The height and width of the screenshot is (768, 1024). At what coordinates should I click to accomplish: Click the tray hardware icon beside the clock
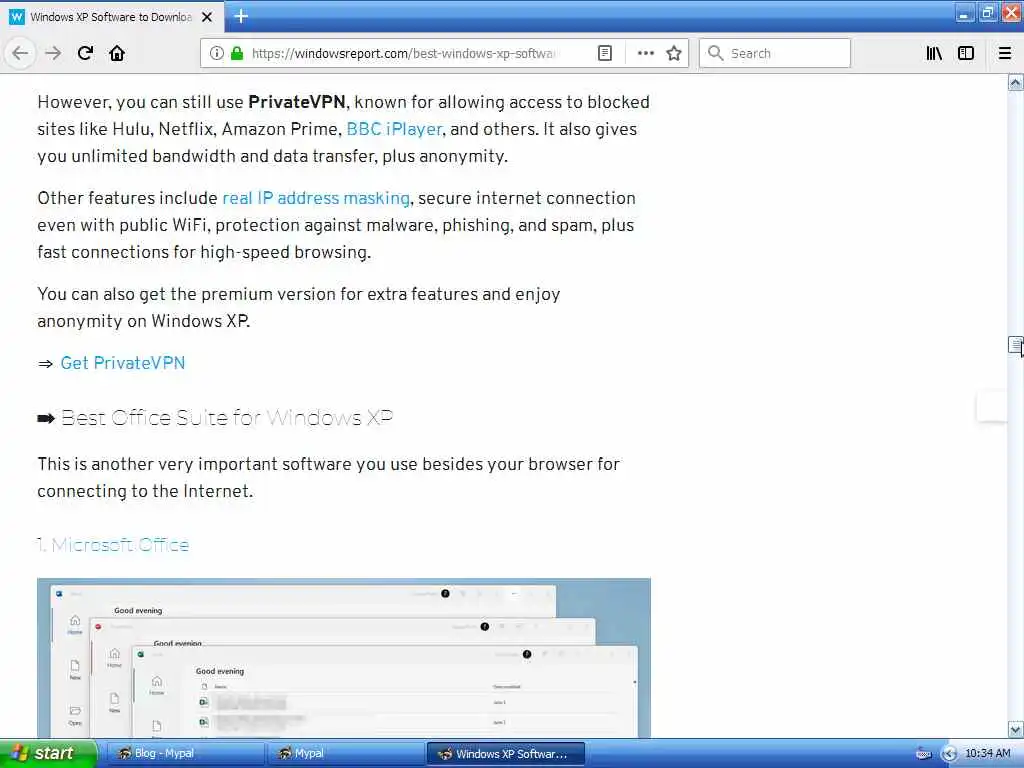tap(923, 754)
